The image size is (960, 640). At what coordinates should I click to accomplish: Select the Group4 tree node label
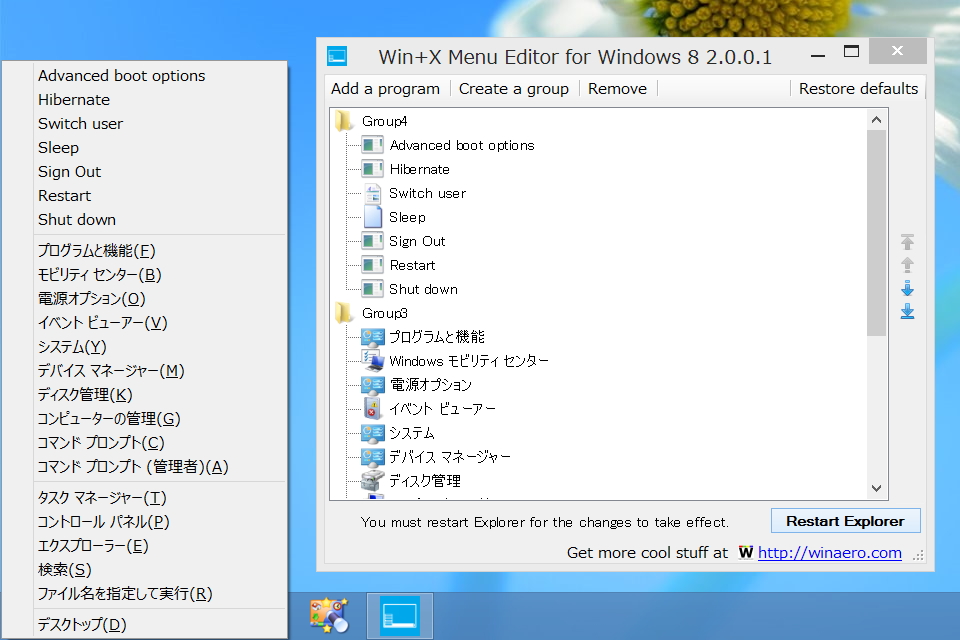point(384,121)
